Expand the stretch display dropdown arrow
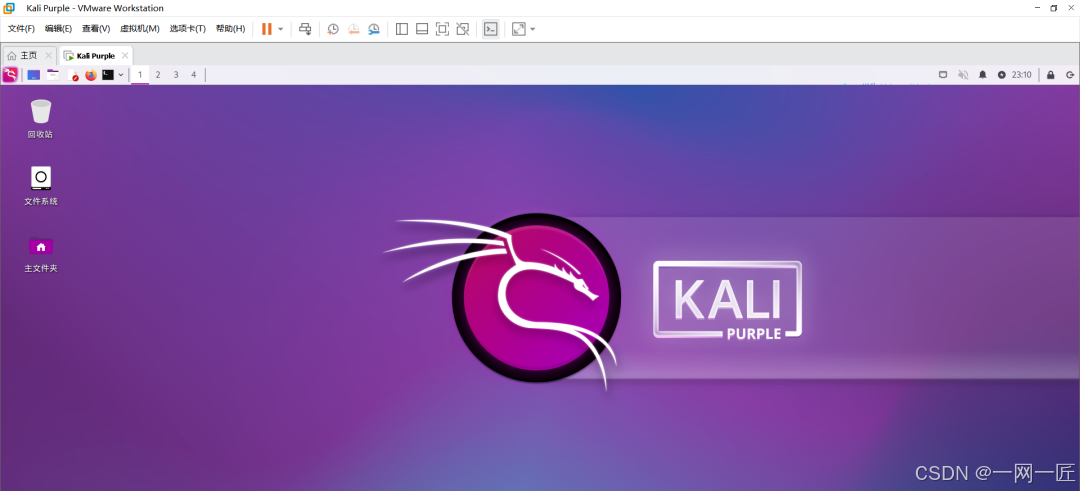 pos(532,29)
